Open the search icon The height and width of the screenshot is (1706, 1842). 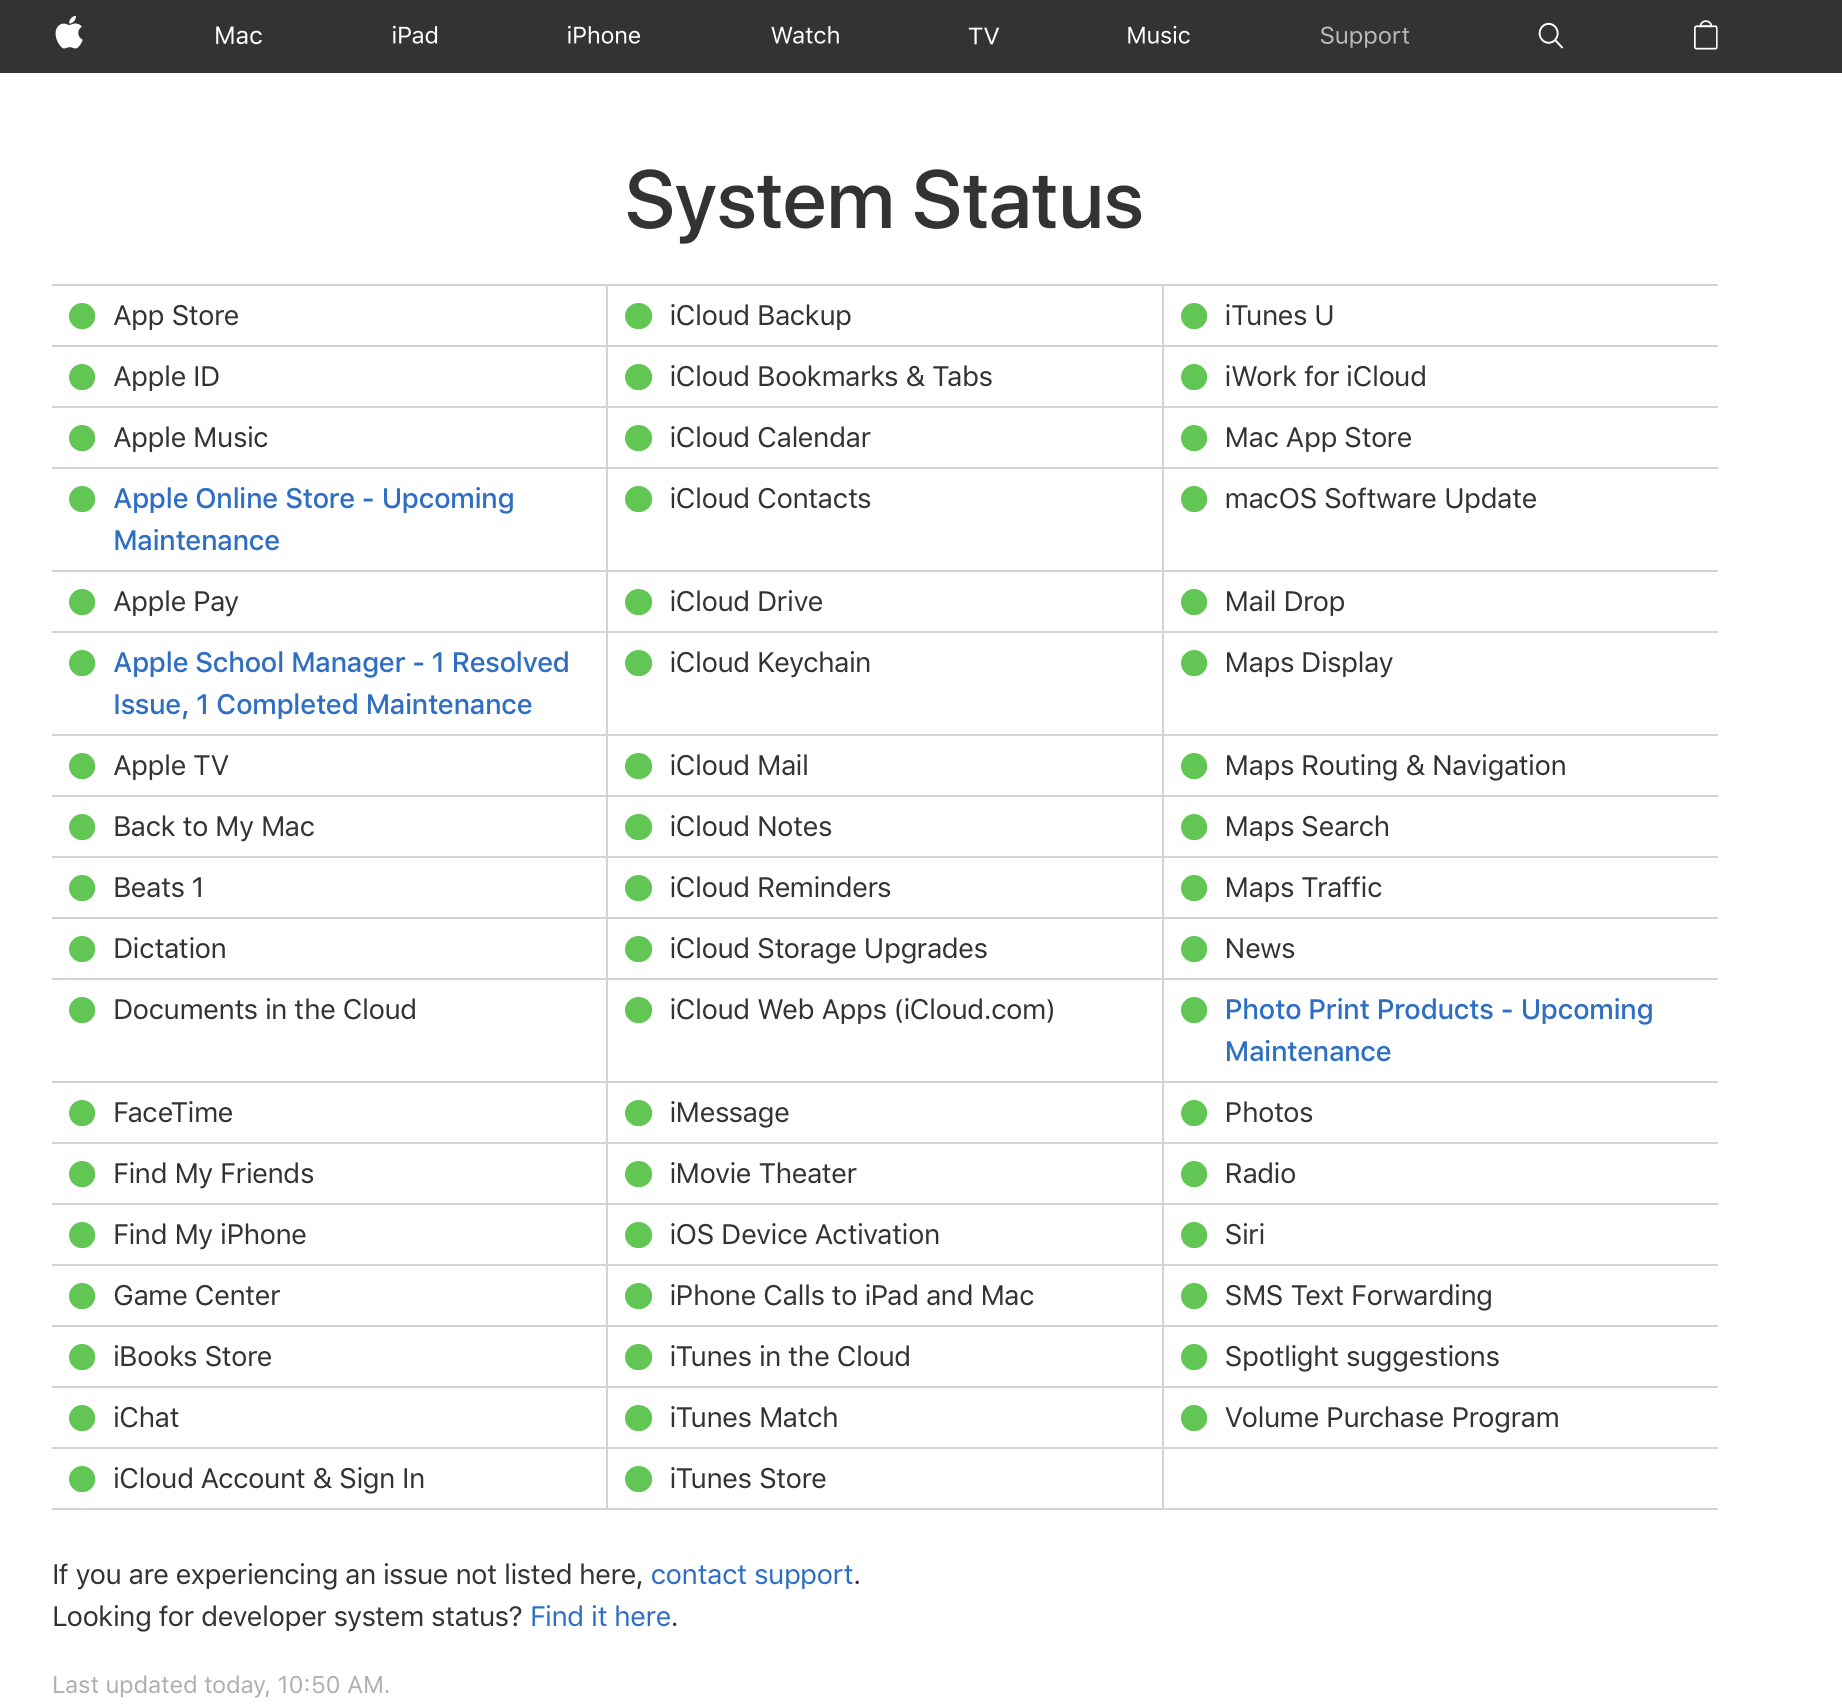coord(1549,35)
